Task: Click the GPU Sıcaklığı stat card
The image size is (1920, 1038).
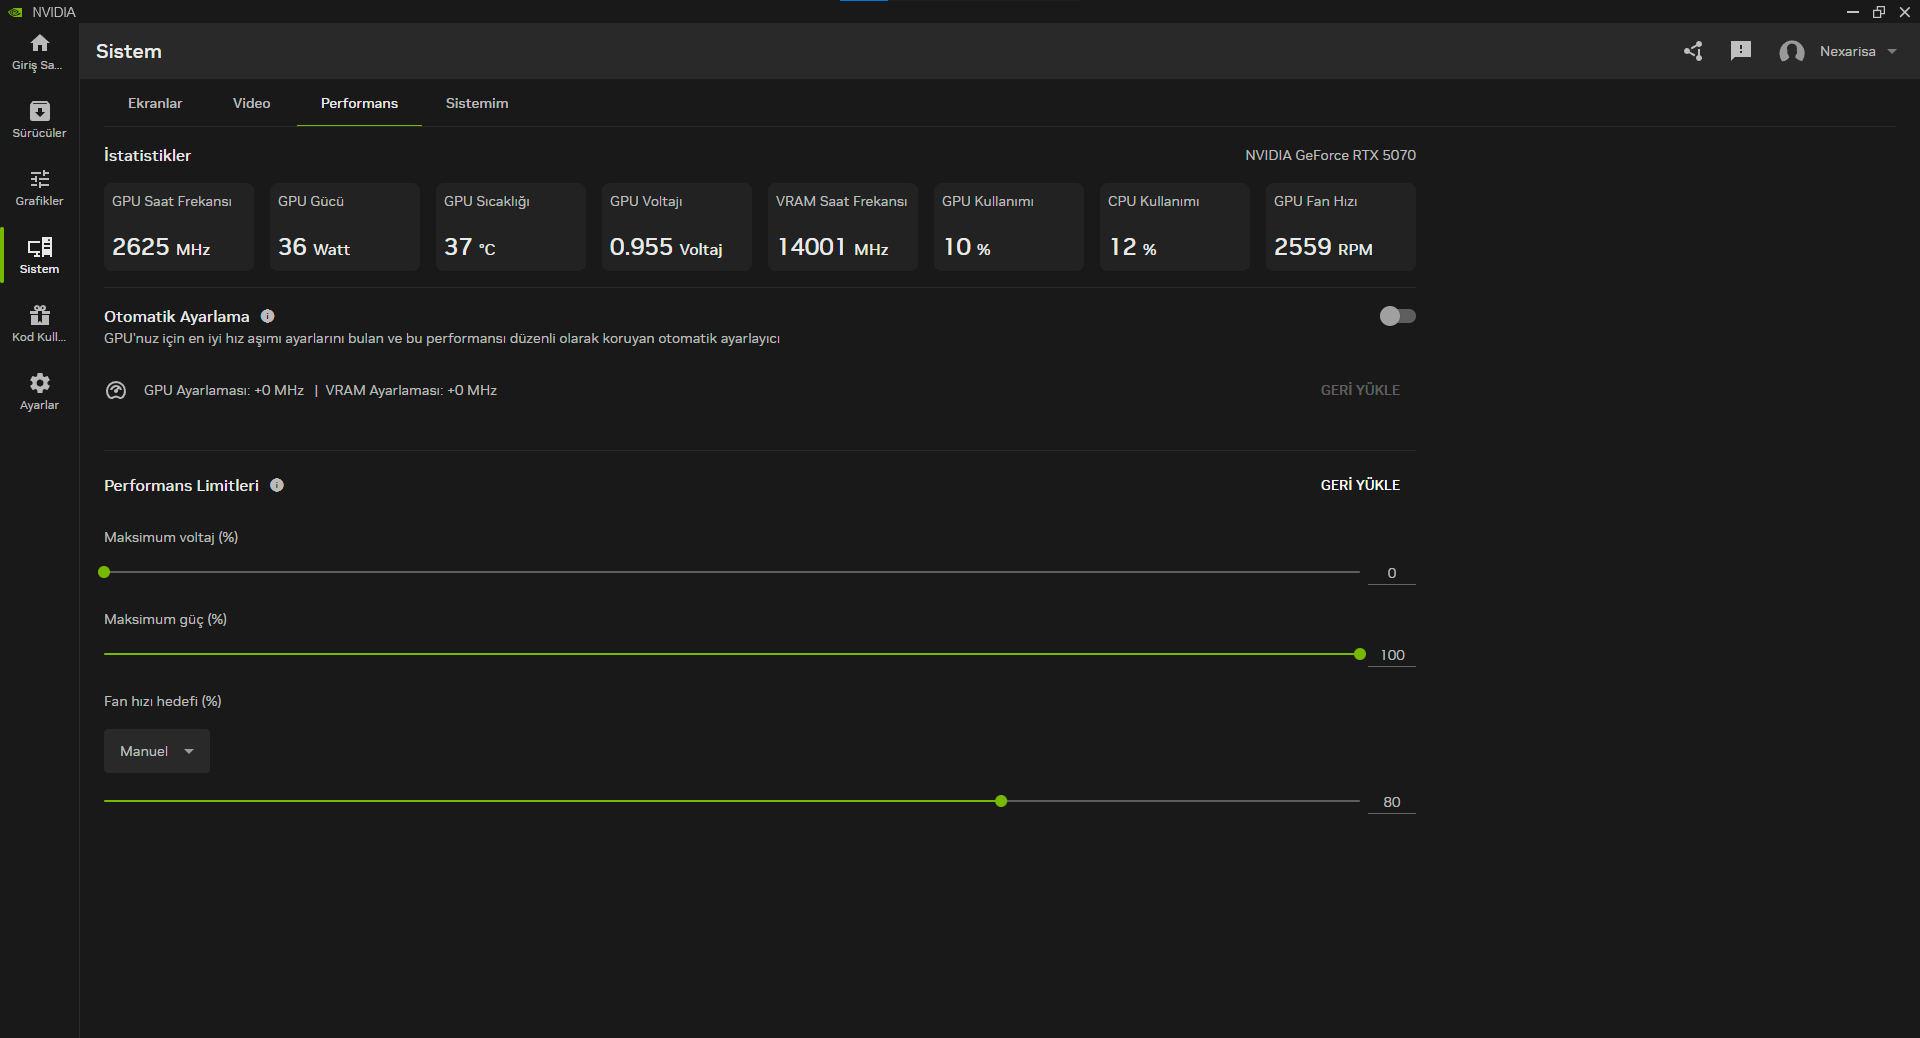Action: click(511, 227)
